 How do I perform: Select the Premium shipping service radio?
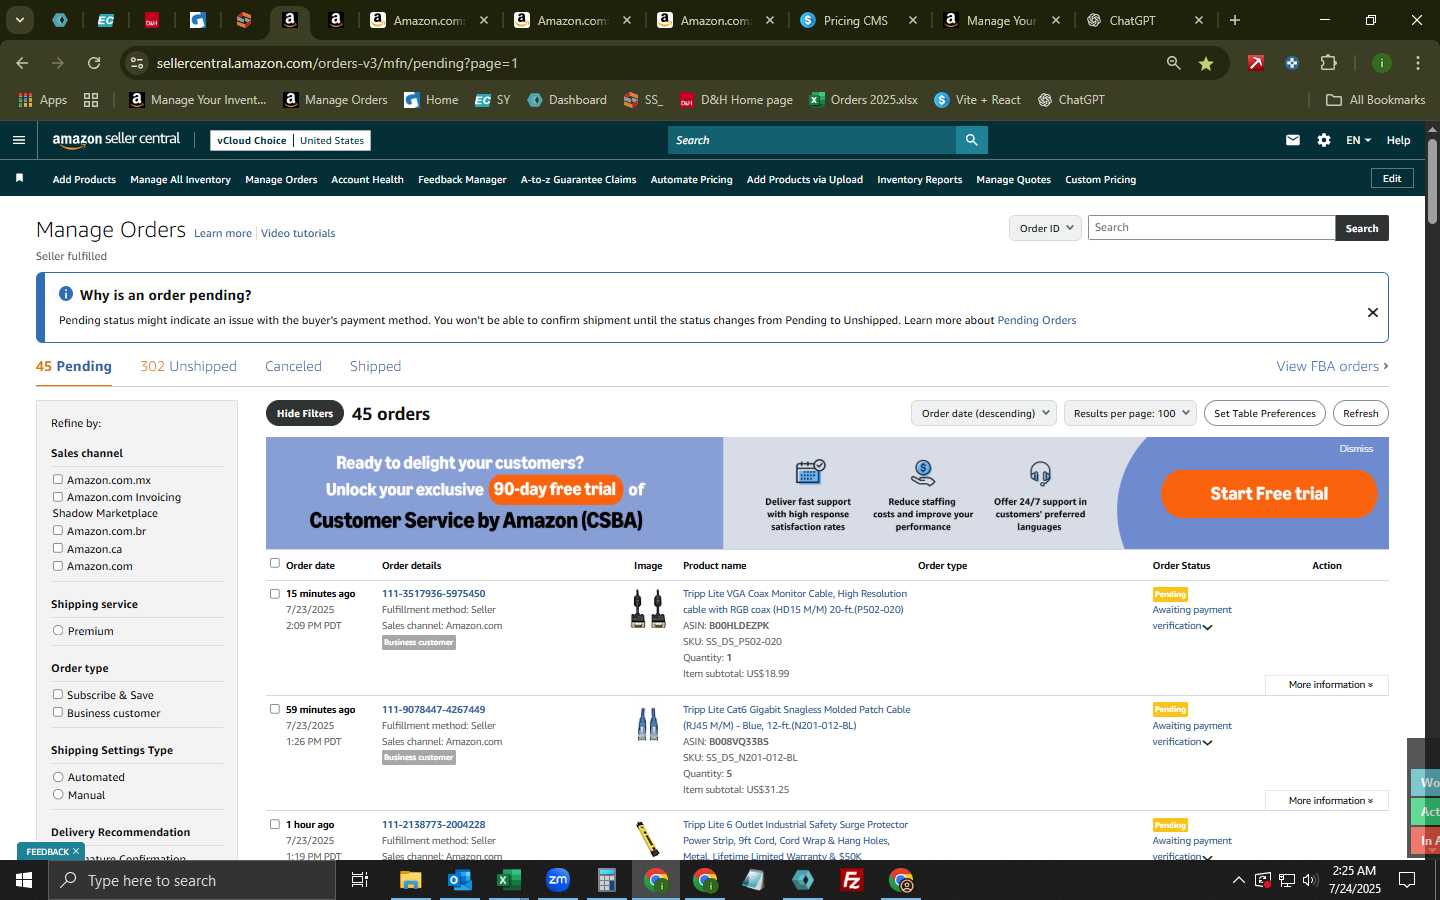point(58,630)
